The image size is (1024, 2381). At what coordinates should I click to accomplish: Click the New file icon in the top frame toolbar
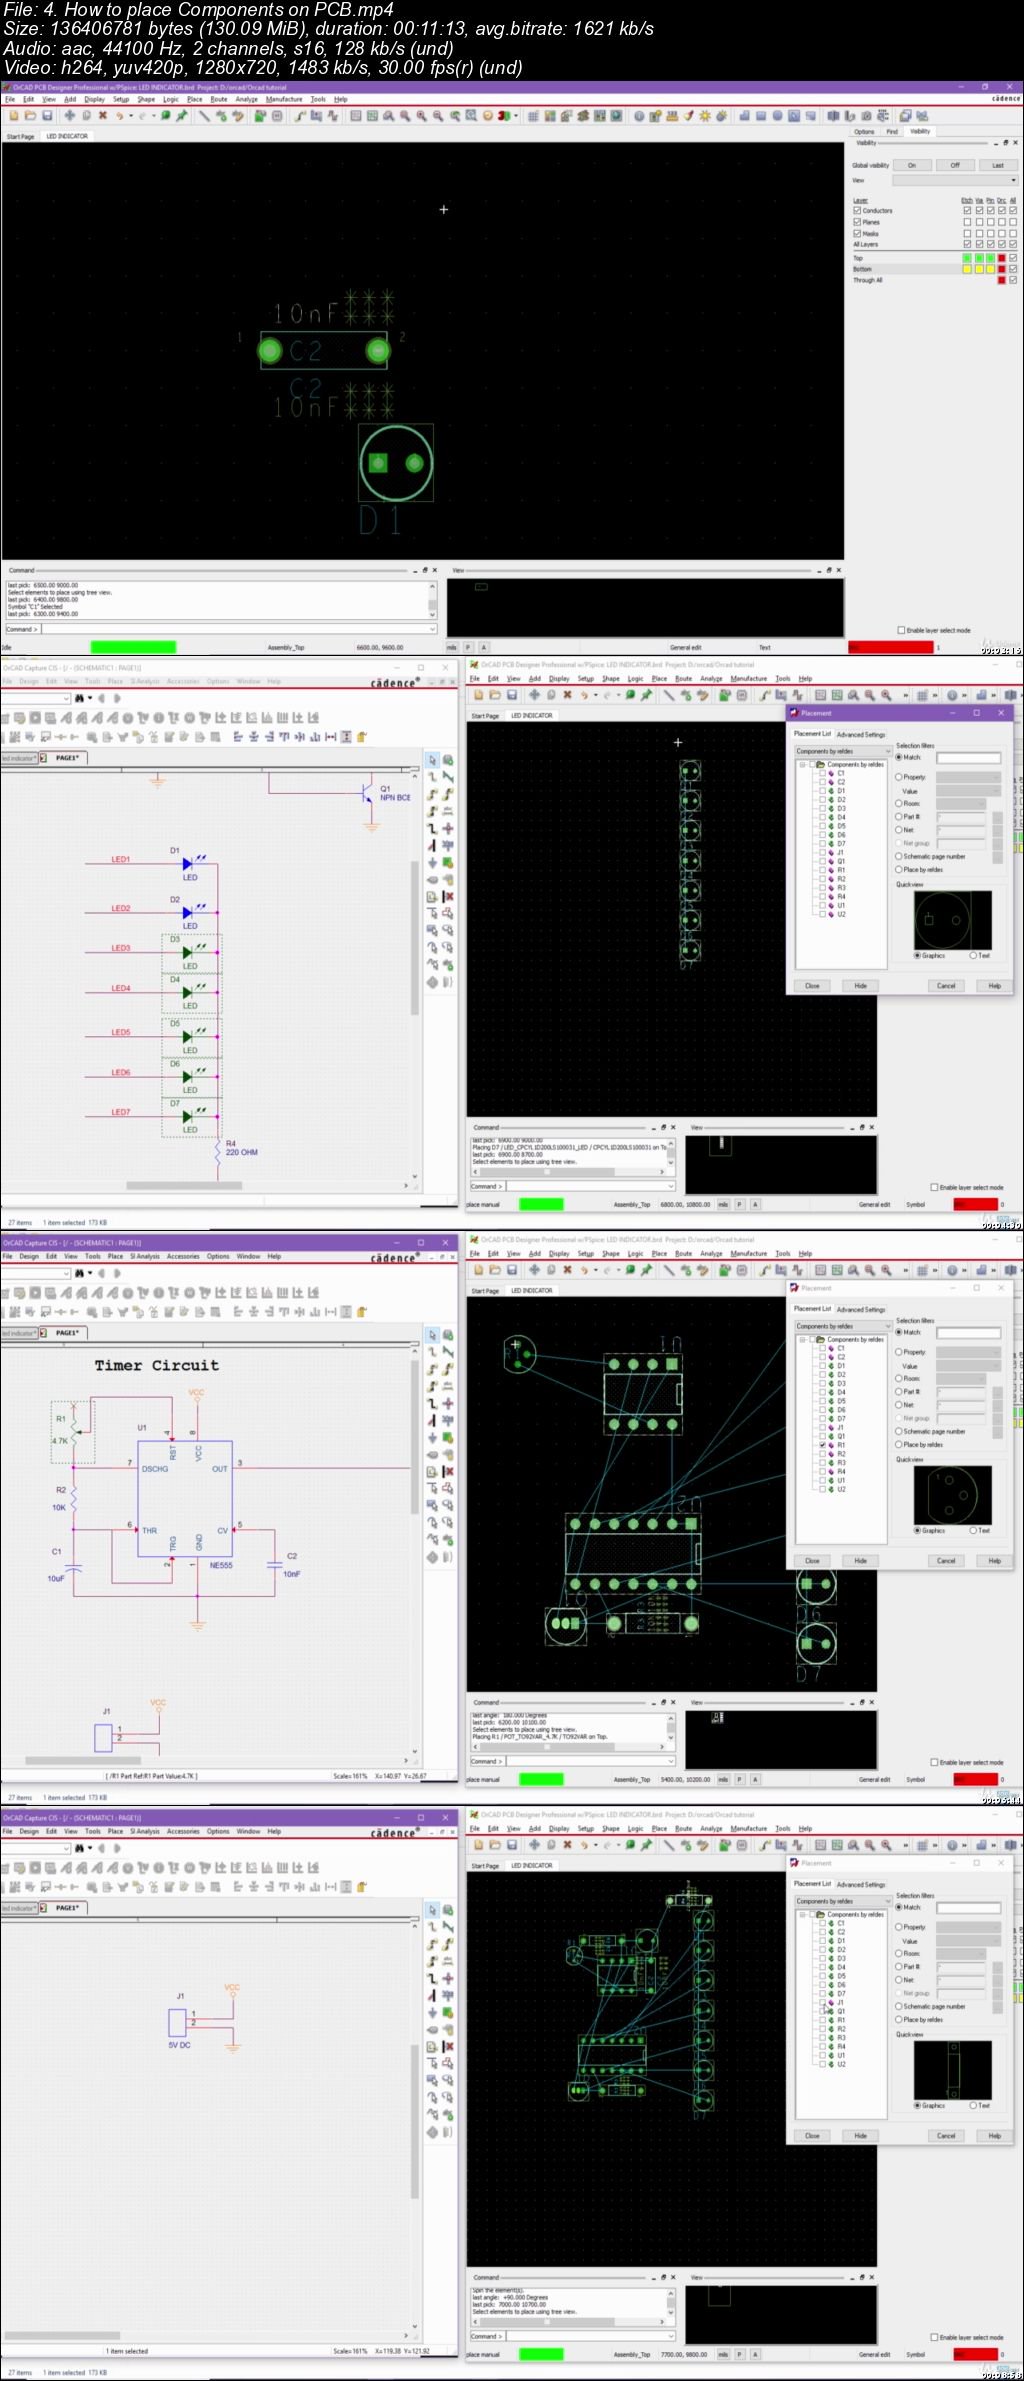[x=14, y=116]
